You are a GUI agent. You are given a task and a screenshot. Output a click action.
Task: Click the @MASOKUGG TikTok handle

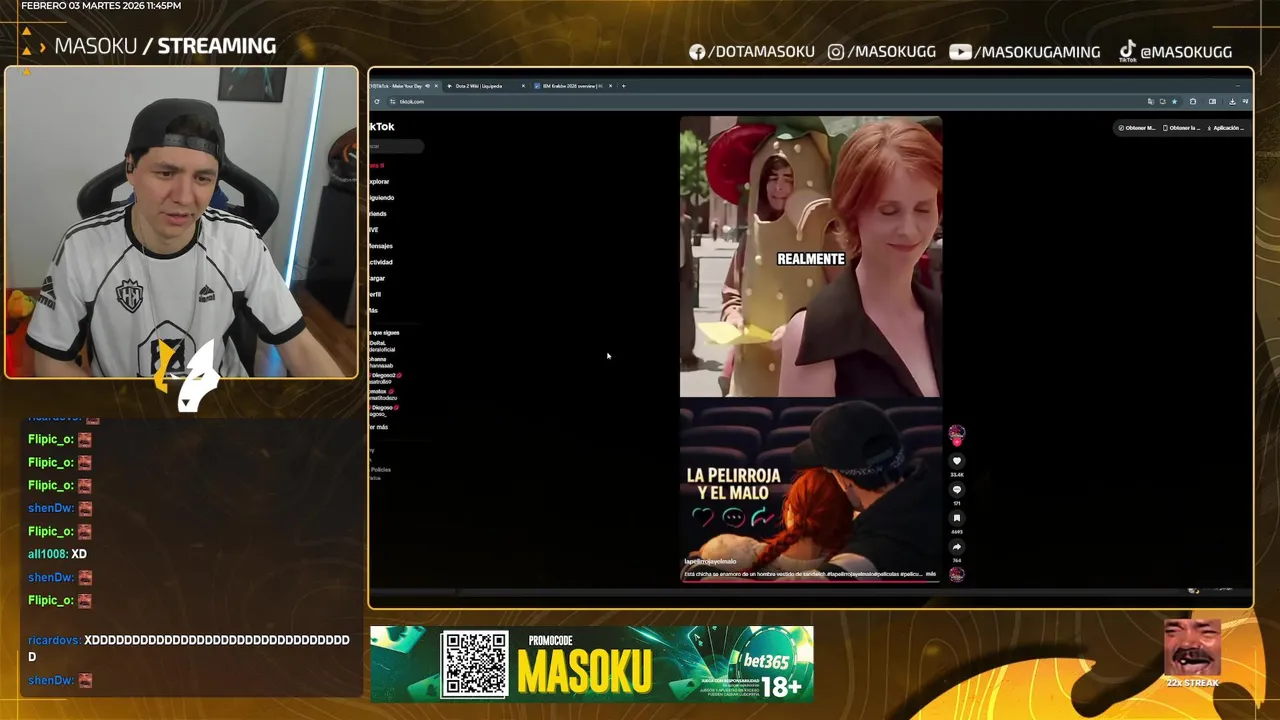coord(1175,52)
